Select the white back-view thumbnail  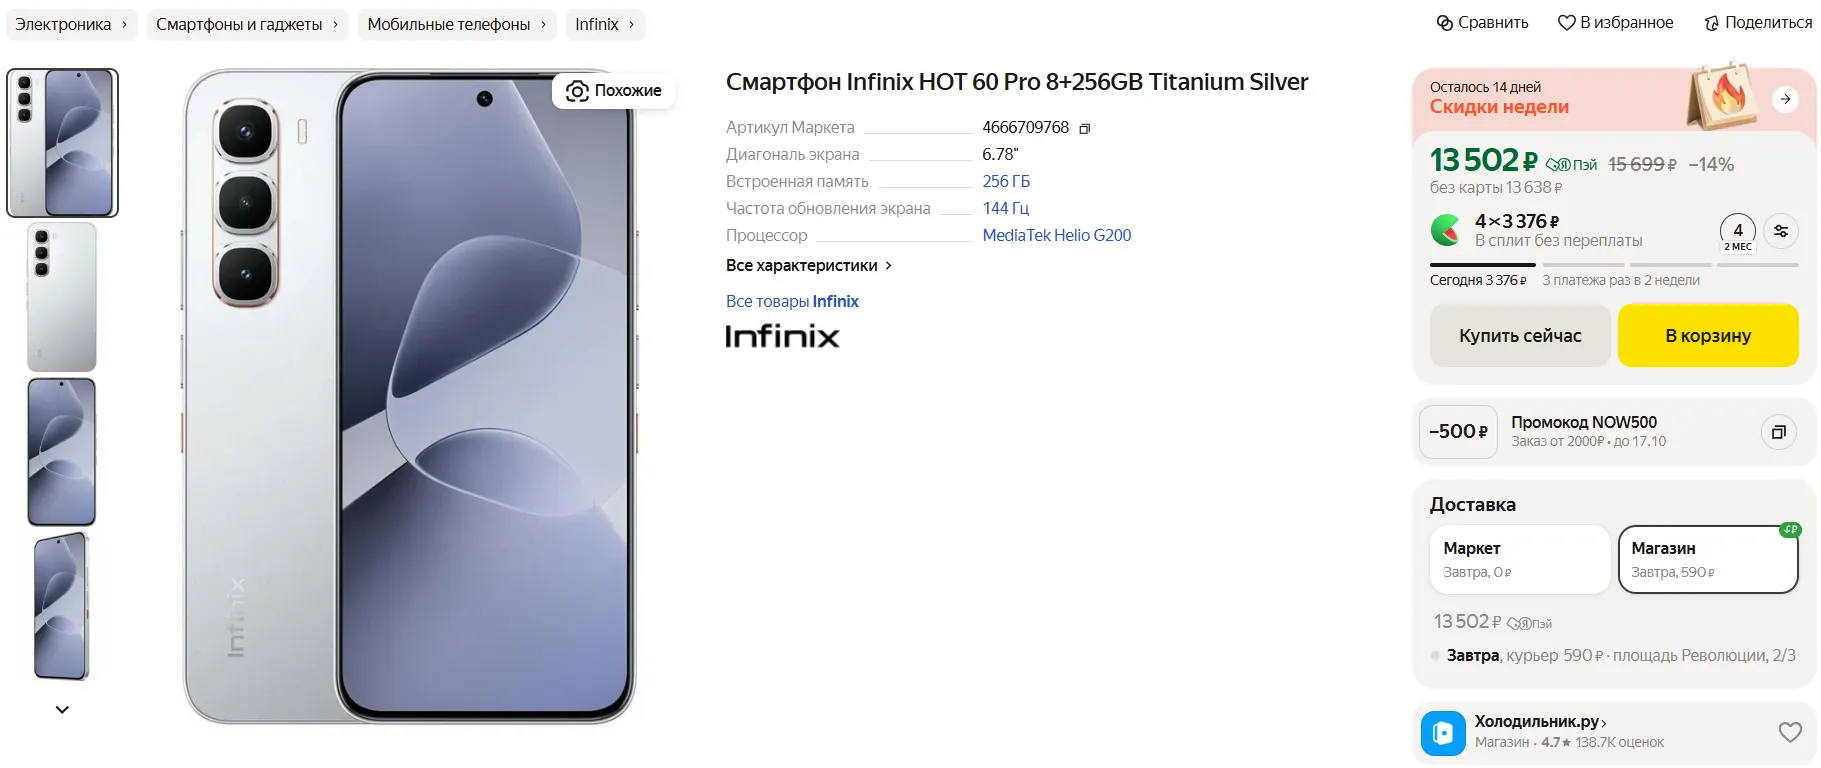62,297
